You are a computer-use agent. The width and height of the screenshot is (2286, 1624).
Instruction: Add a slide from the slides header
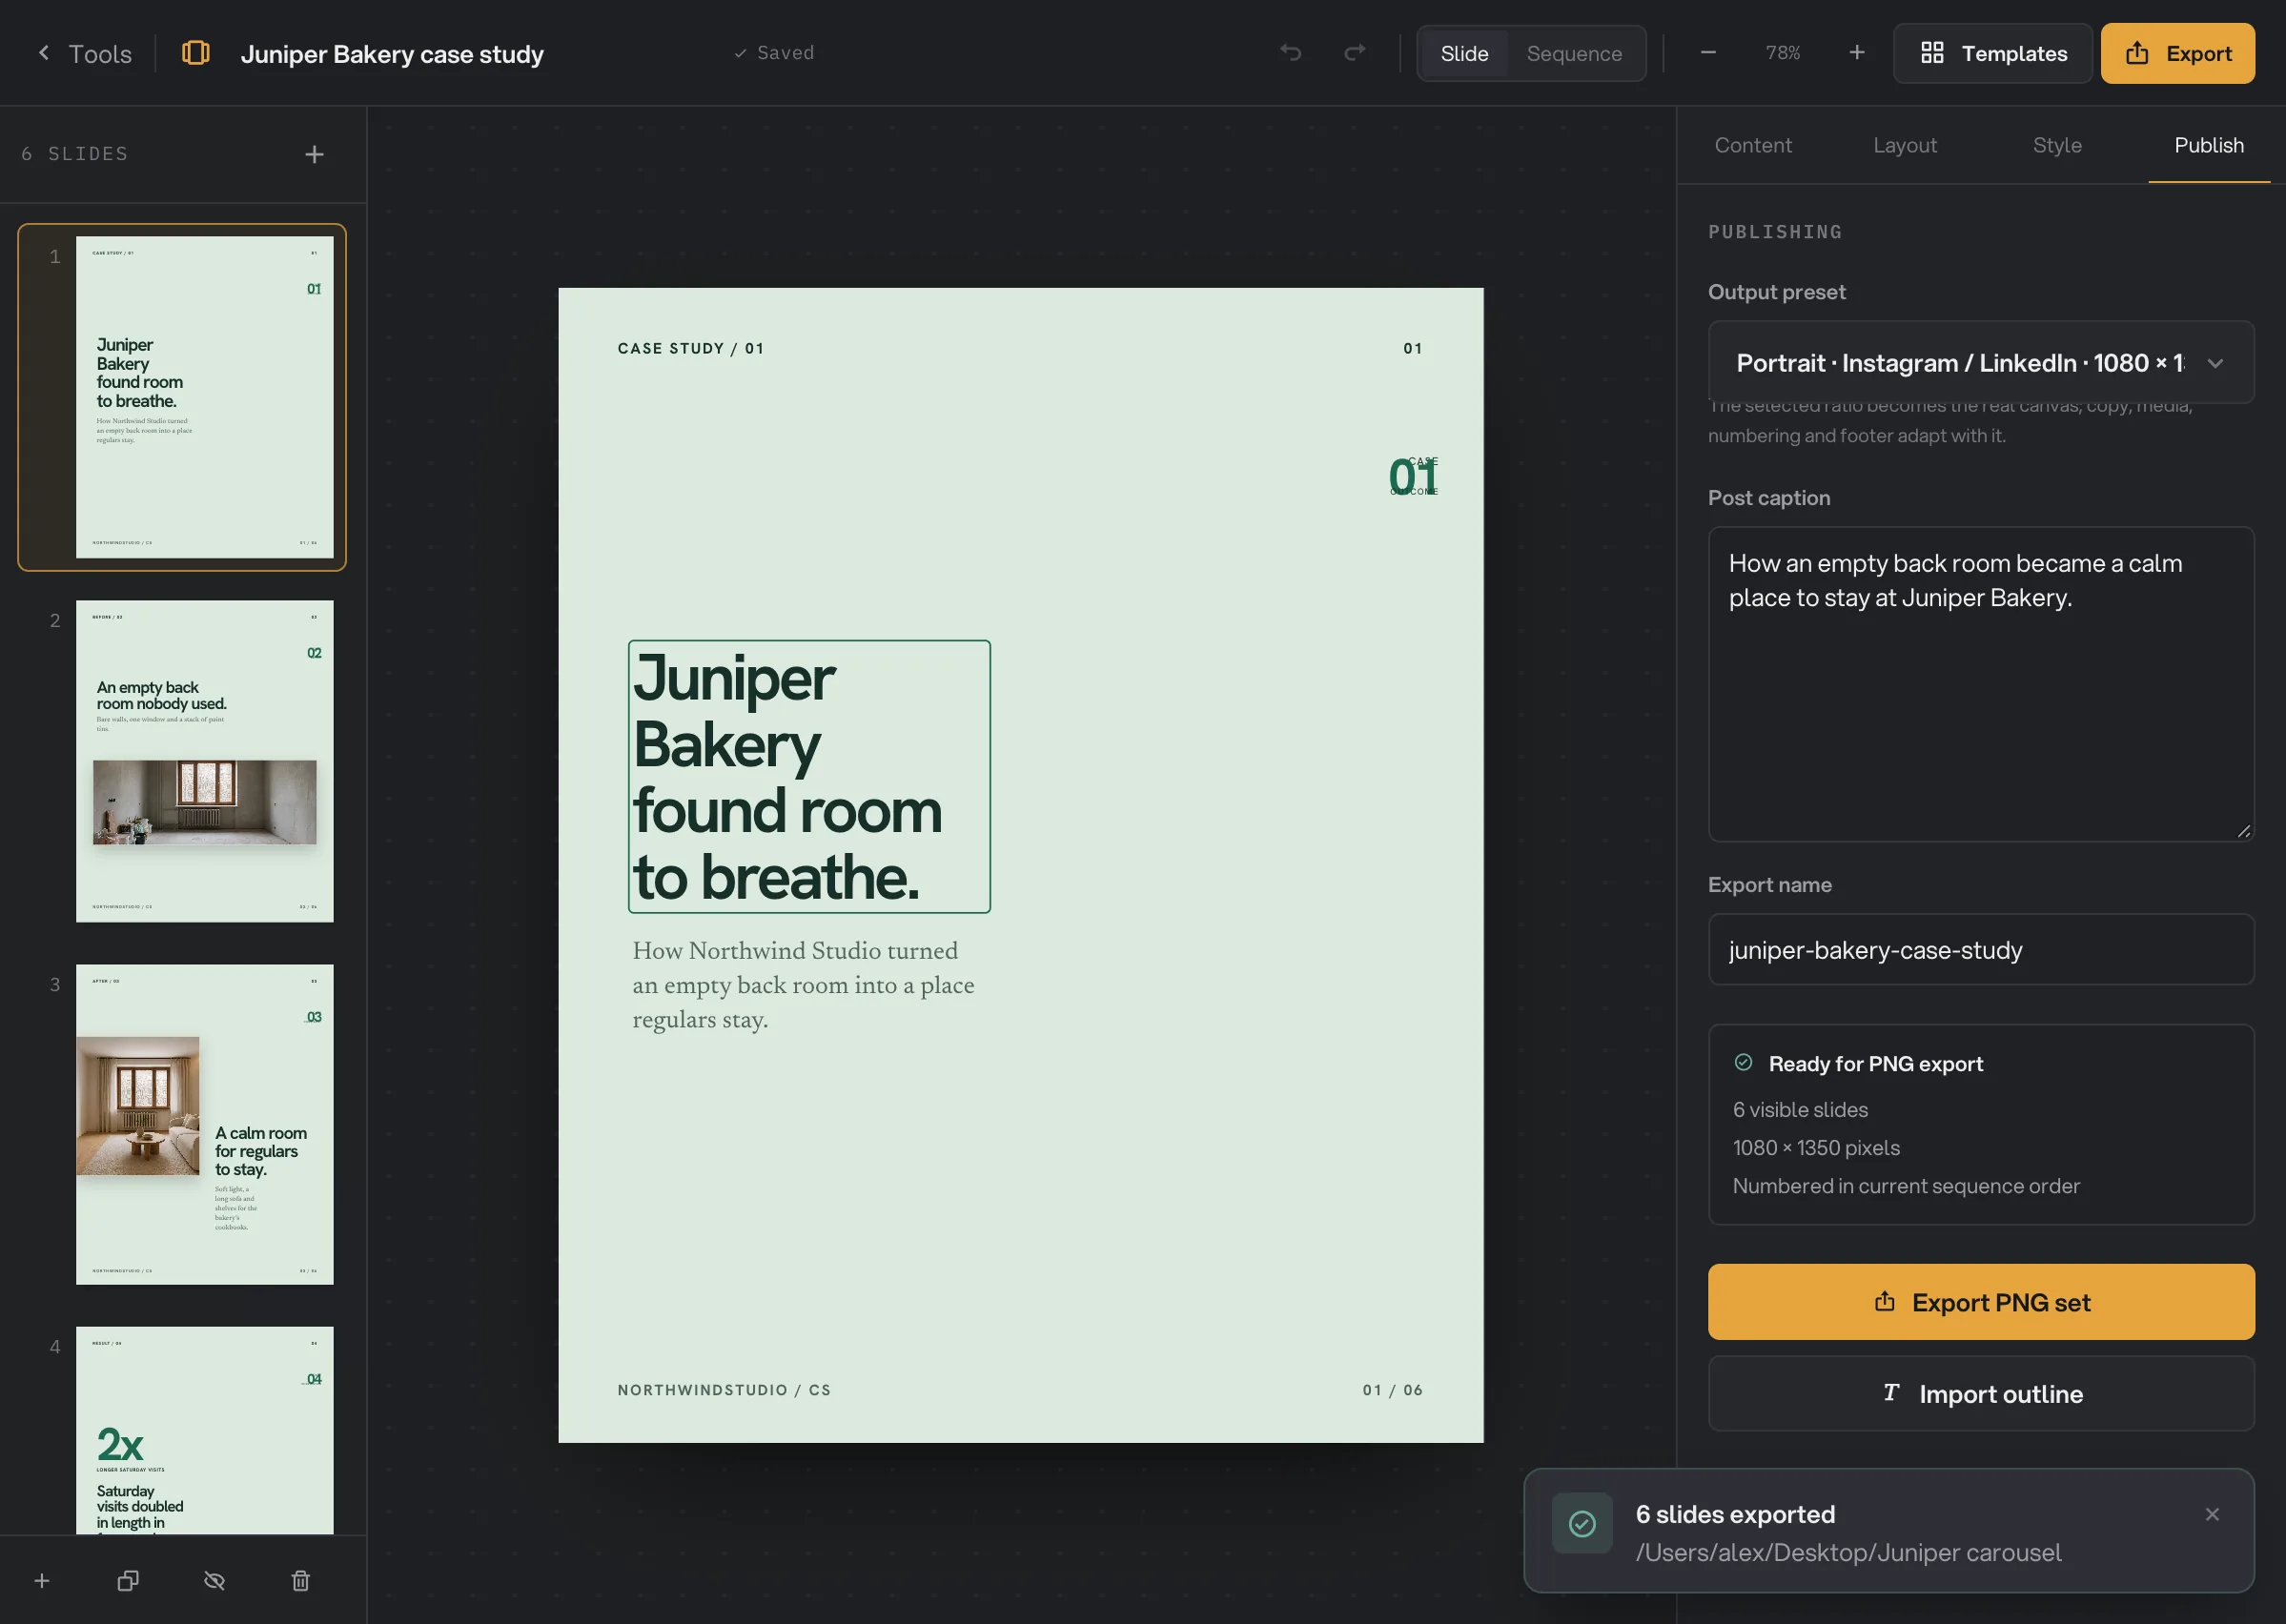point(314,154)
